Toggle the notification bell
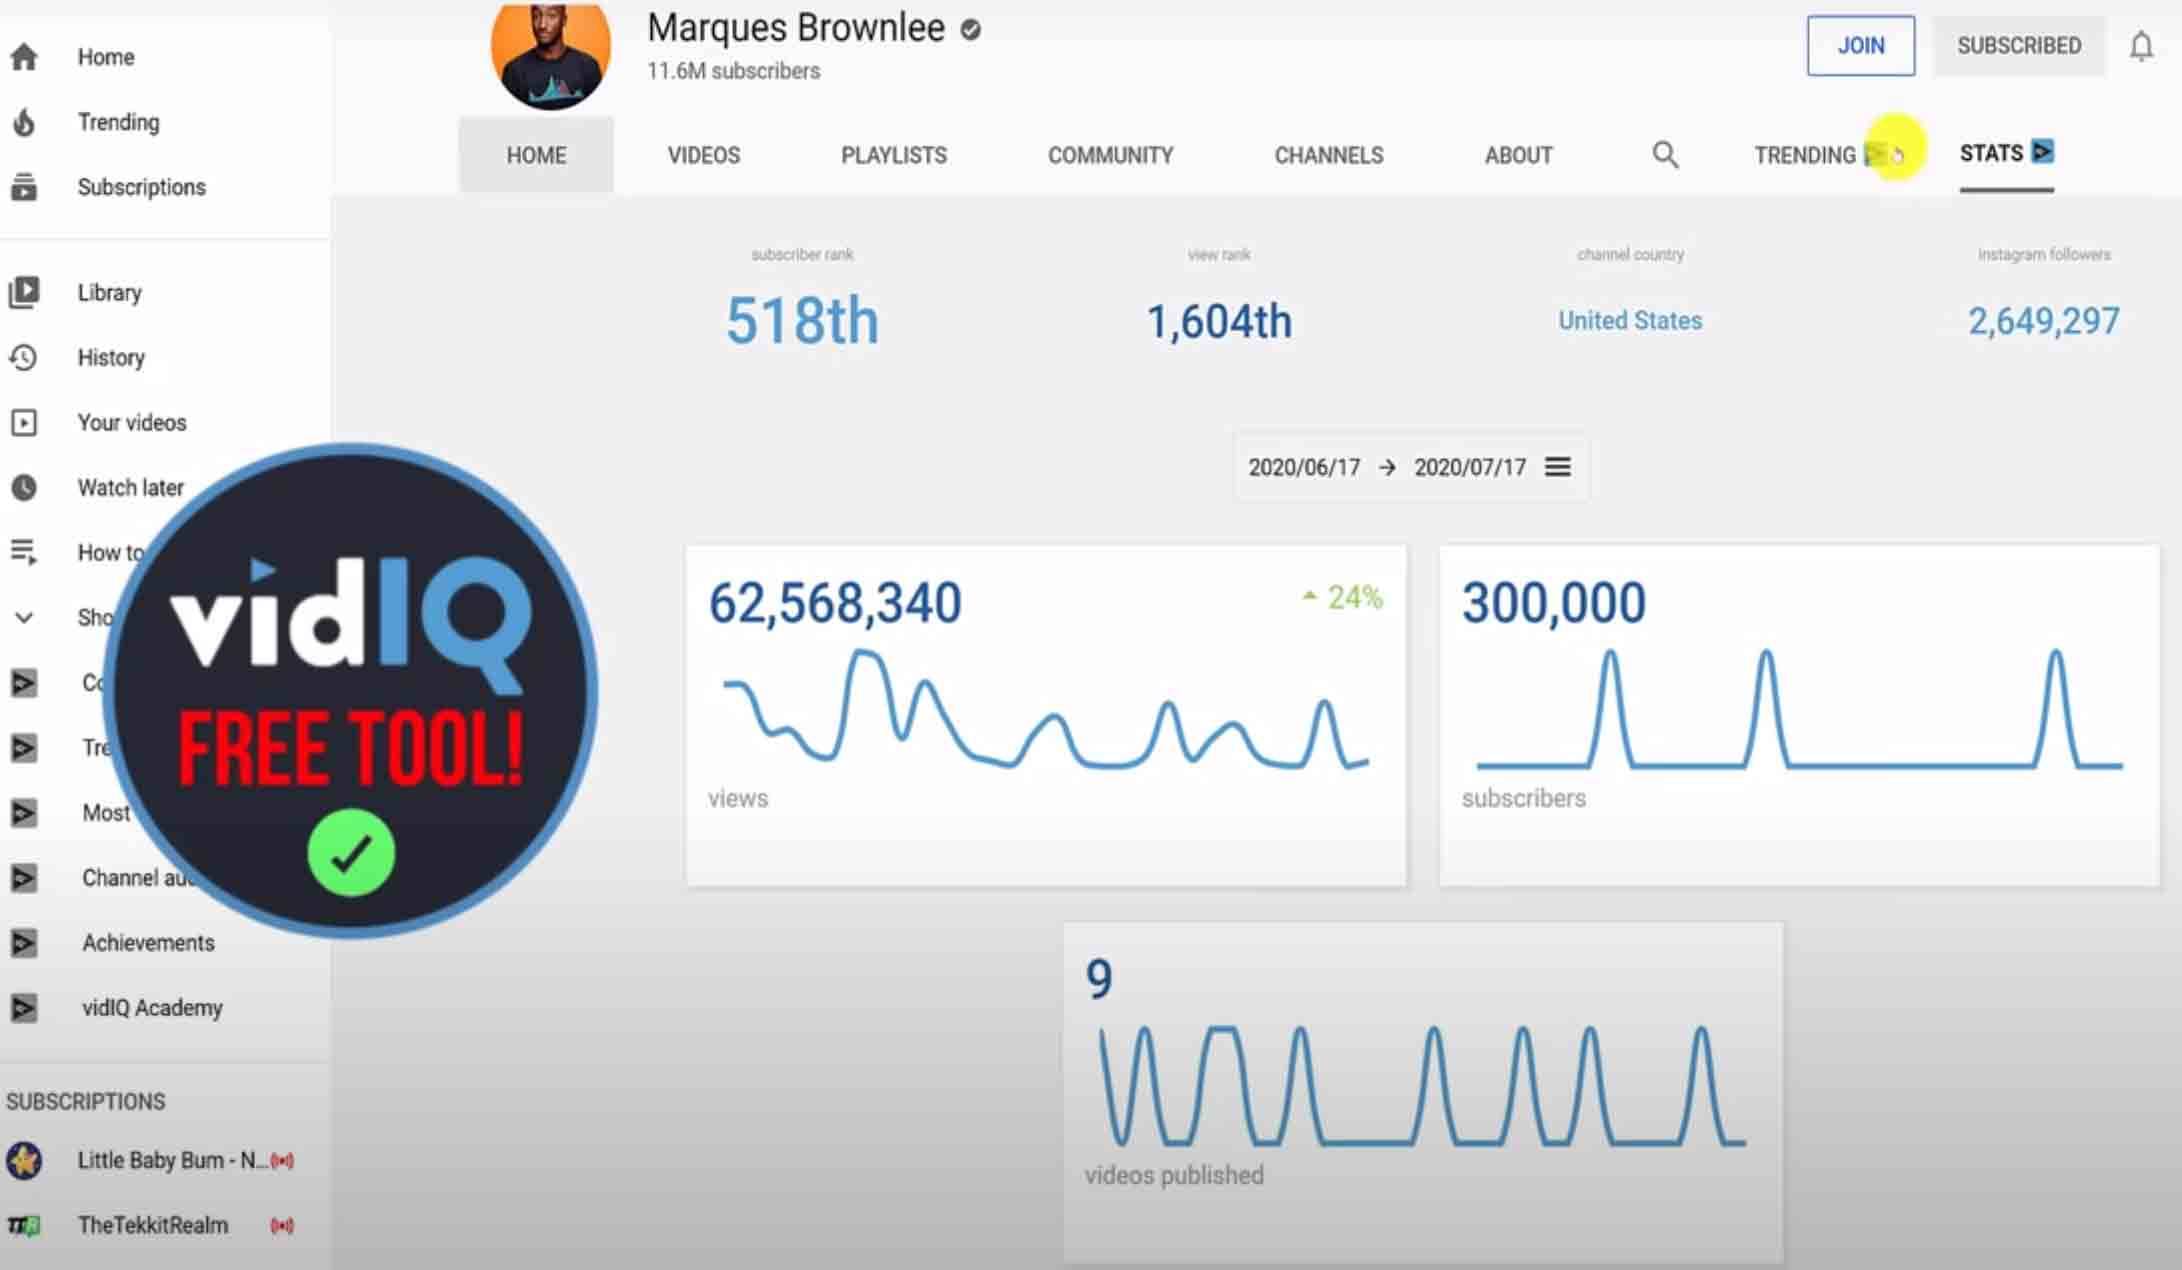The image size is (2182, 1270). (2140, 46)
